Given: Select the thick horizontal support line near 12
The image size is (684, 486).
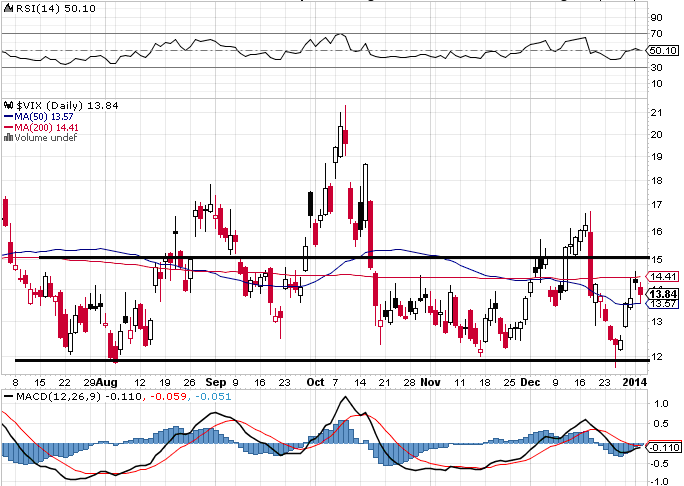Looking at the screenshot, I should pos(300,360).
